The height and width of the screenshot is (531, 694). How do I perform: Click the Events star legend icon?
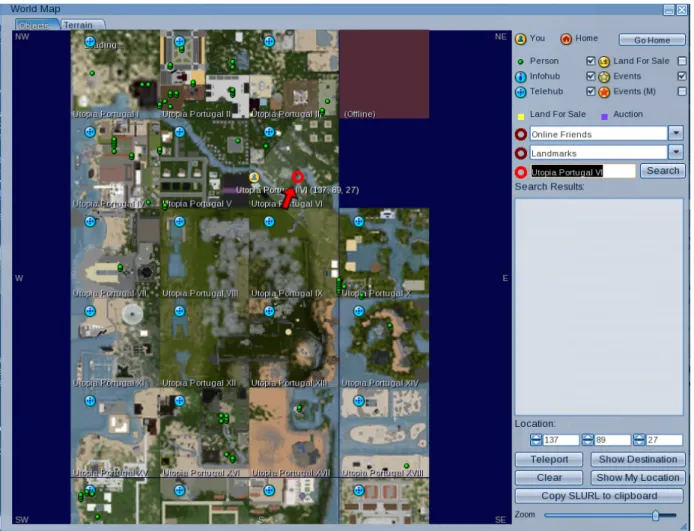(604, 77)
